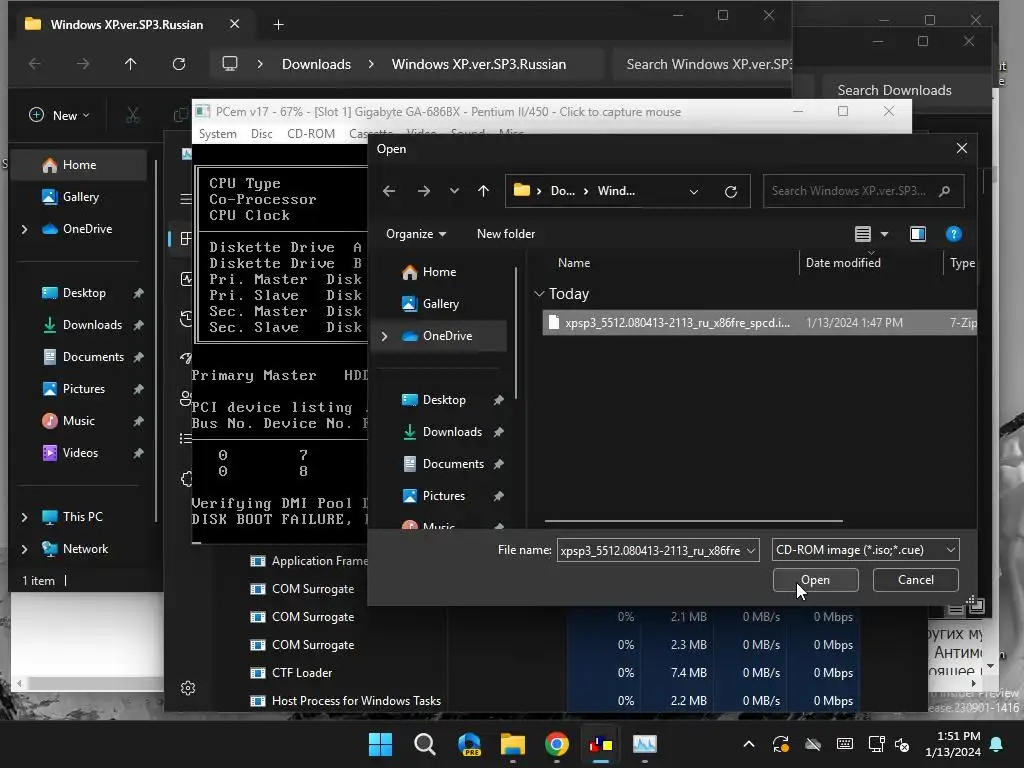Expand Network in Explorer sidebar
The image size is (1024, 768).
coord(25,549)
